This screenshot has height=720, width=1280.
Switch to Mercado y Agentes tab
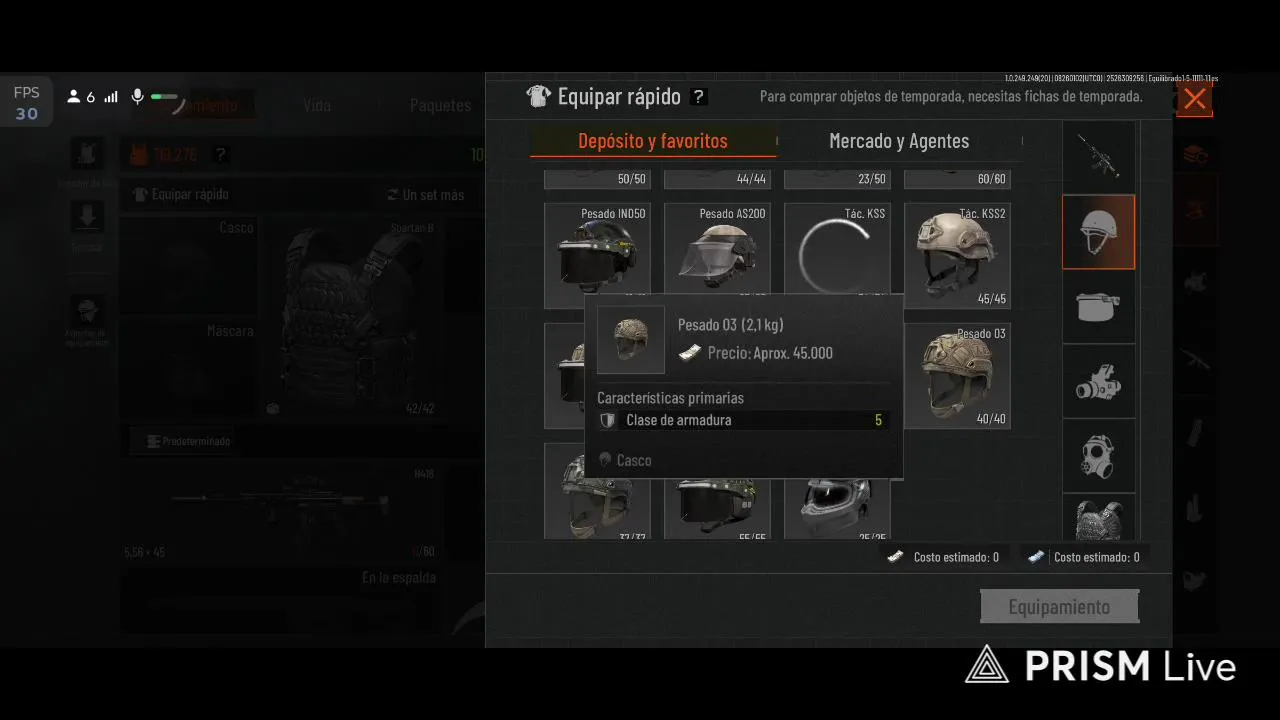899,141
